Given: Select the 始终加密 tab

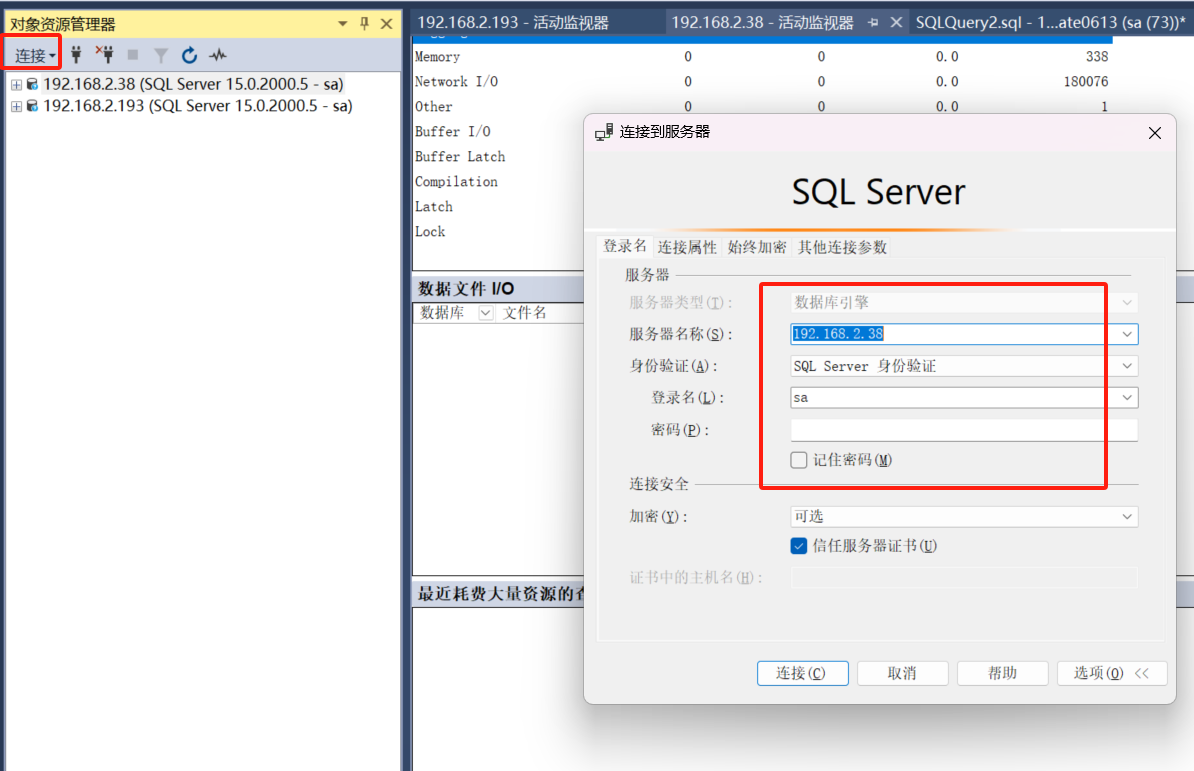Looking at the screenshot, I should [x=757, y=247].
